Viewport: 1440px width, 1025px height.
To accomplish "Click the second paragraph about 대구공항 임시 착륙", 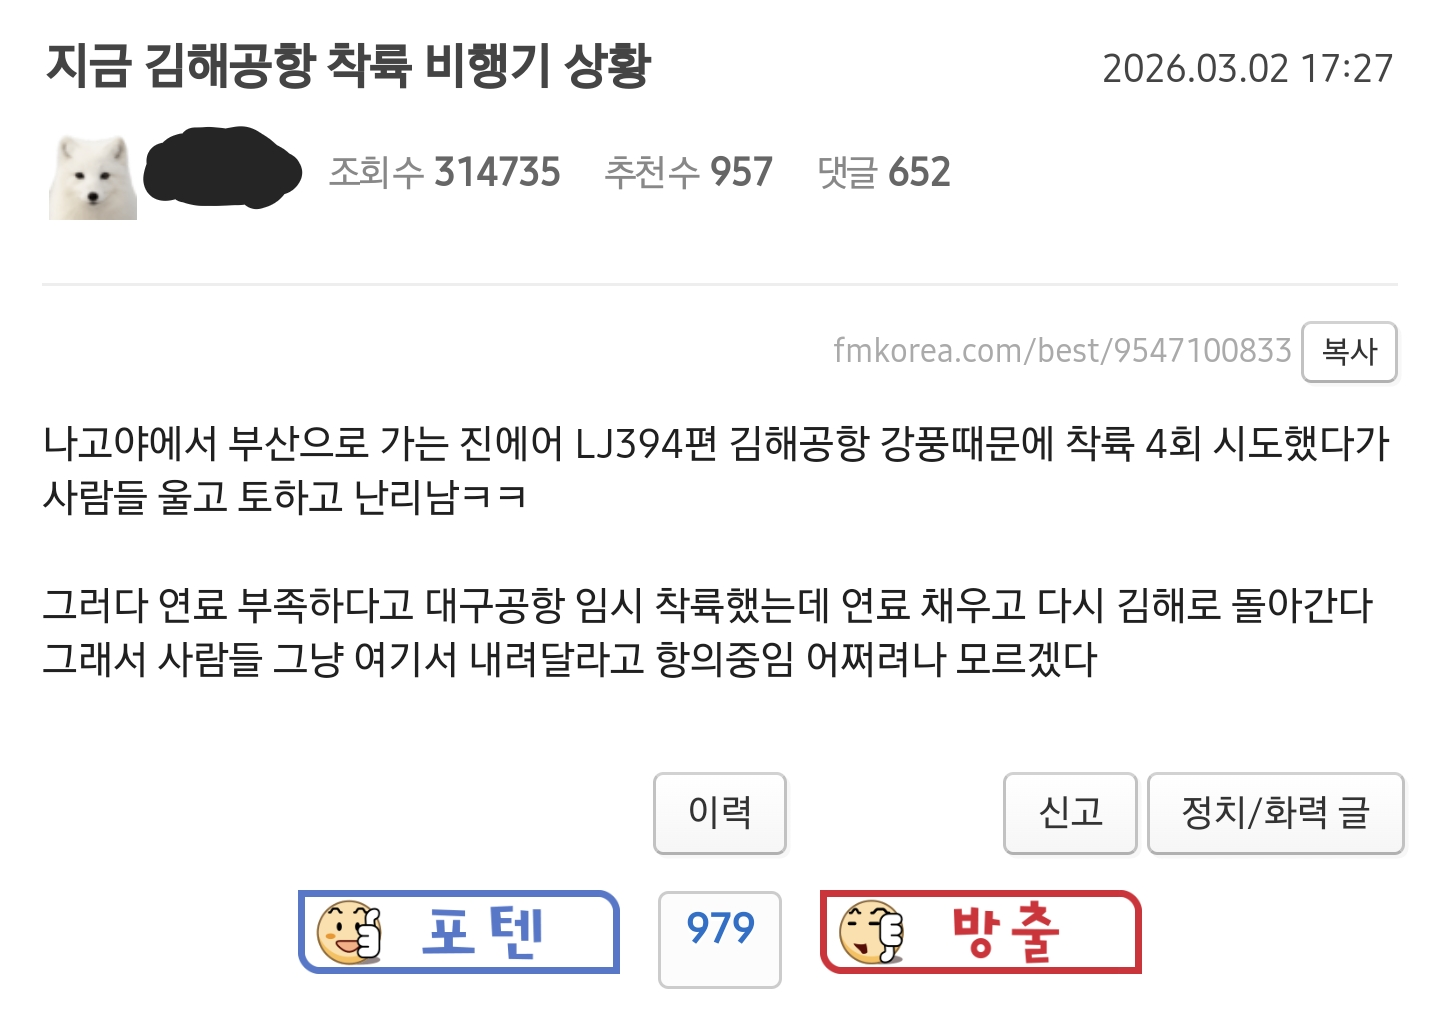I will coord(708,632).
